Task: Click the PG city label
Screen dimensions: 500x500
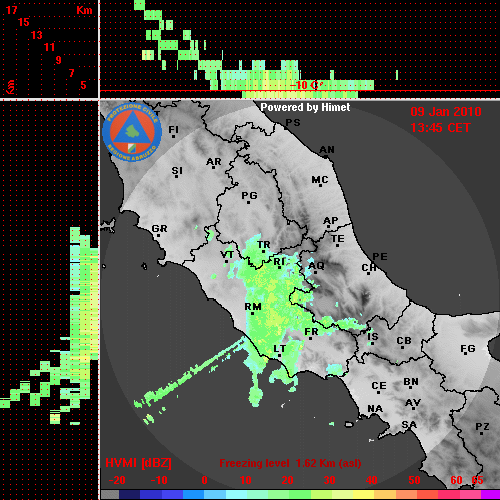Action: (249, 197)
